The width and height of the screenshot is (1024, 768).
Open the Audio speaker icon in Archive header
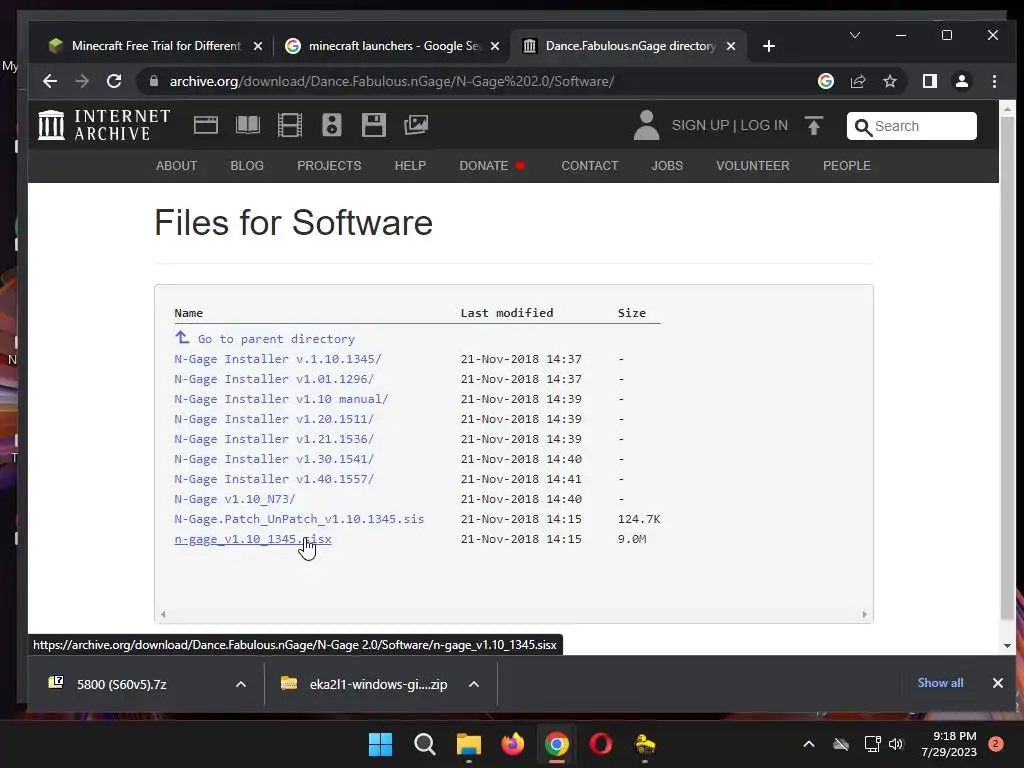(332, 125)
